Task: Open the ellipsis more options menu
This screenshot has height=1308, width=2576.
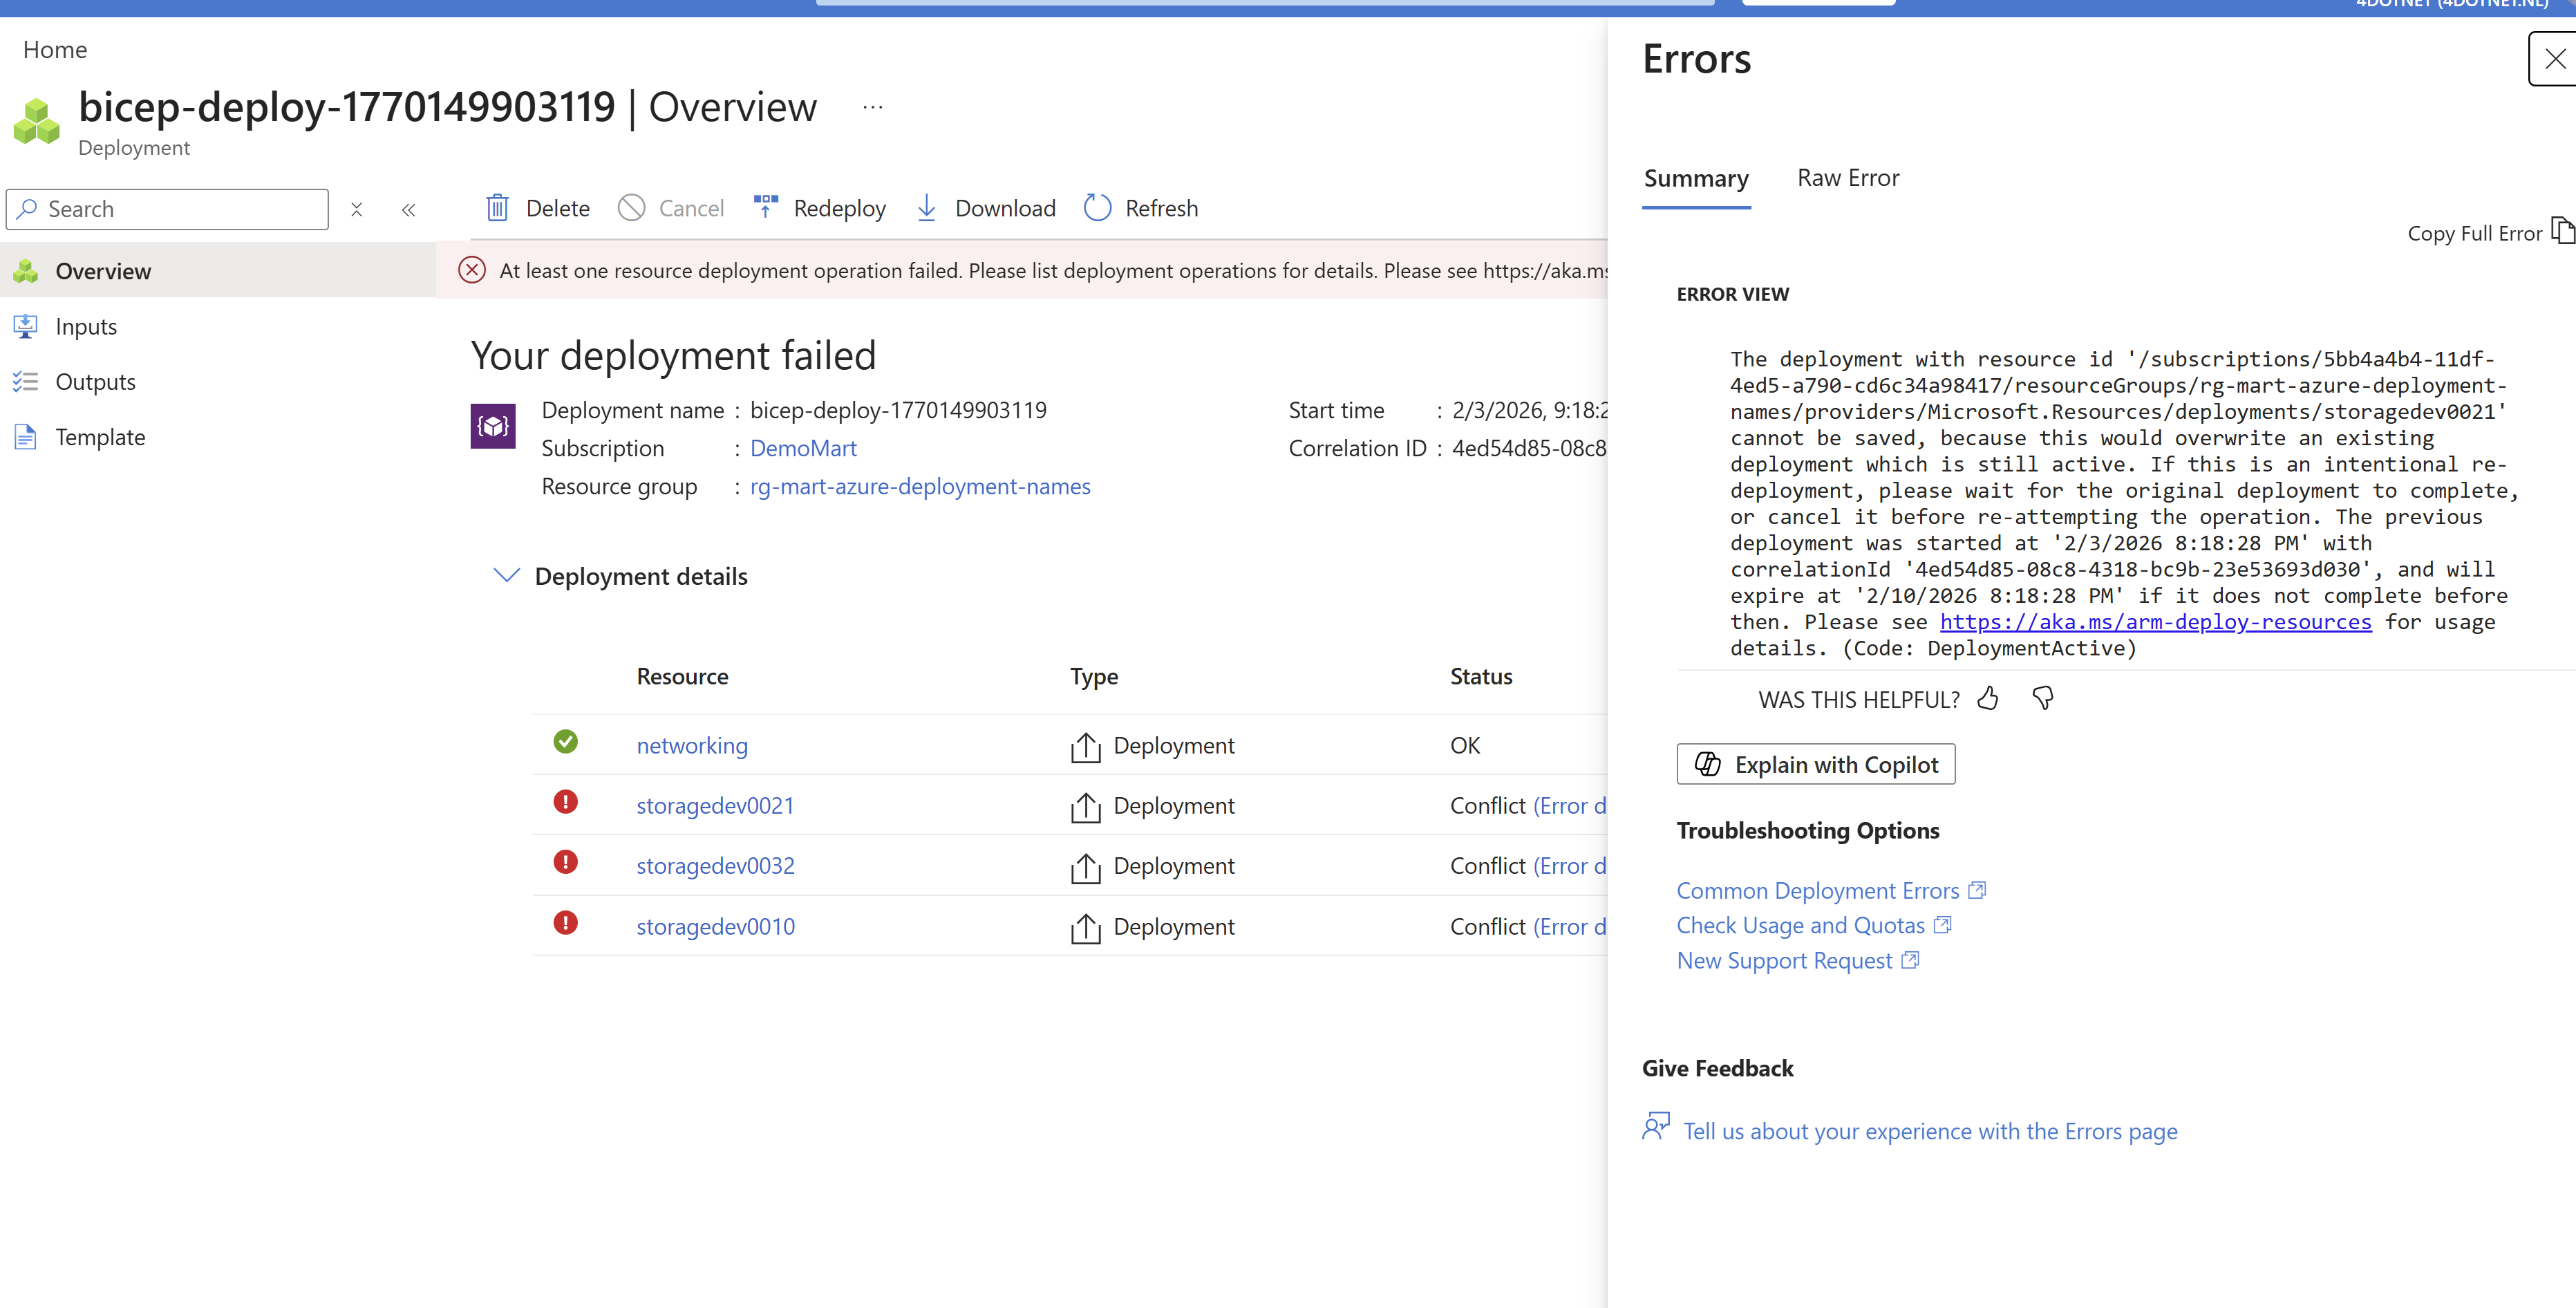Action: click(873, 107)
